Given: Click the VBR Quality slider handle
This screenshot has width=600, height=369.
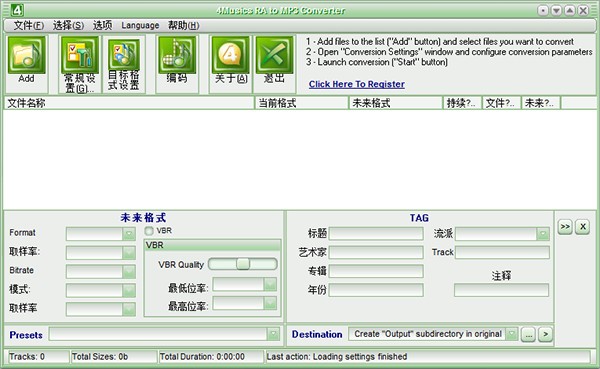Looking at the screenshot, I should point(243,264).
